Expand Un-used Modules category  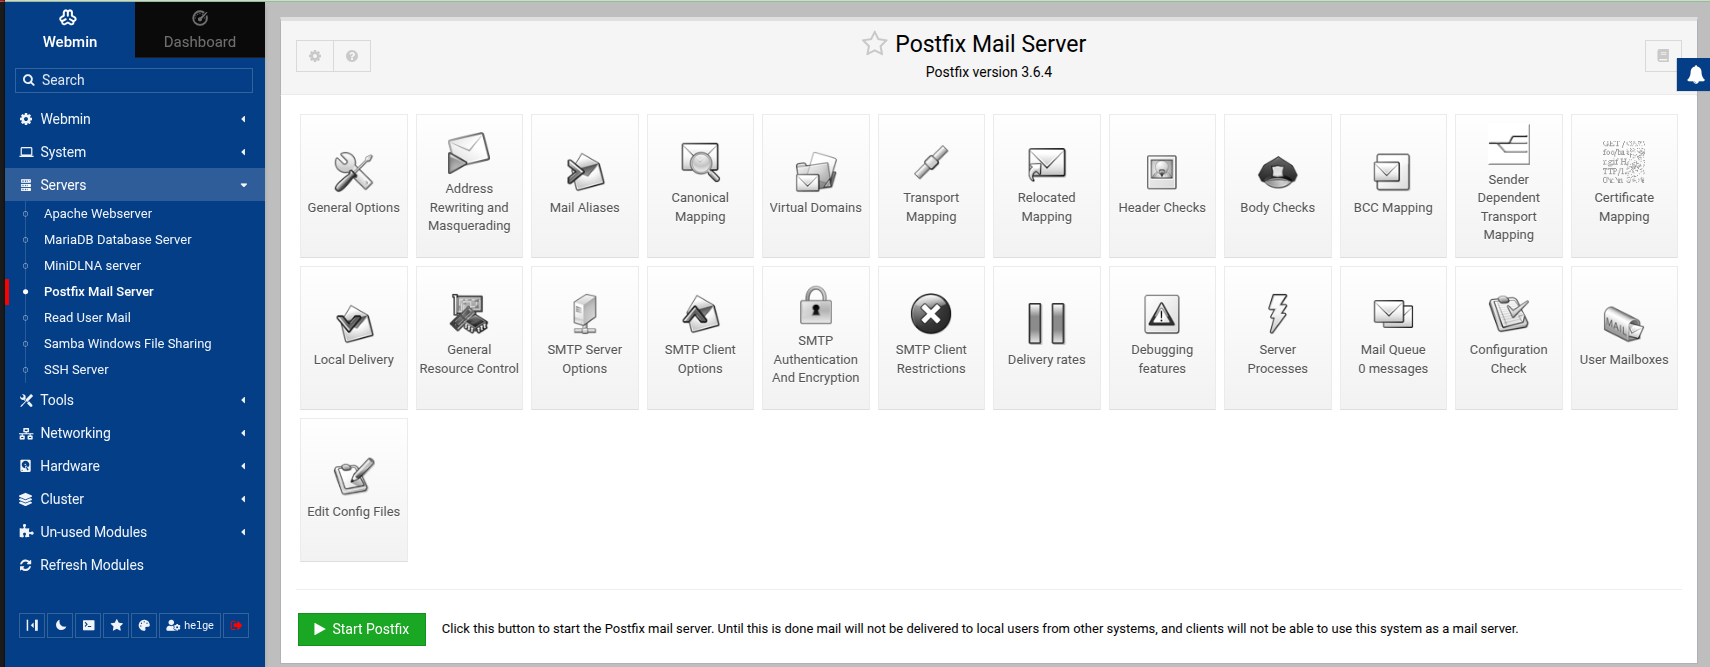click(x=135, y=532)
